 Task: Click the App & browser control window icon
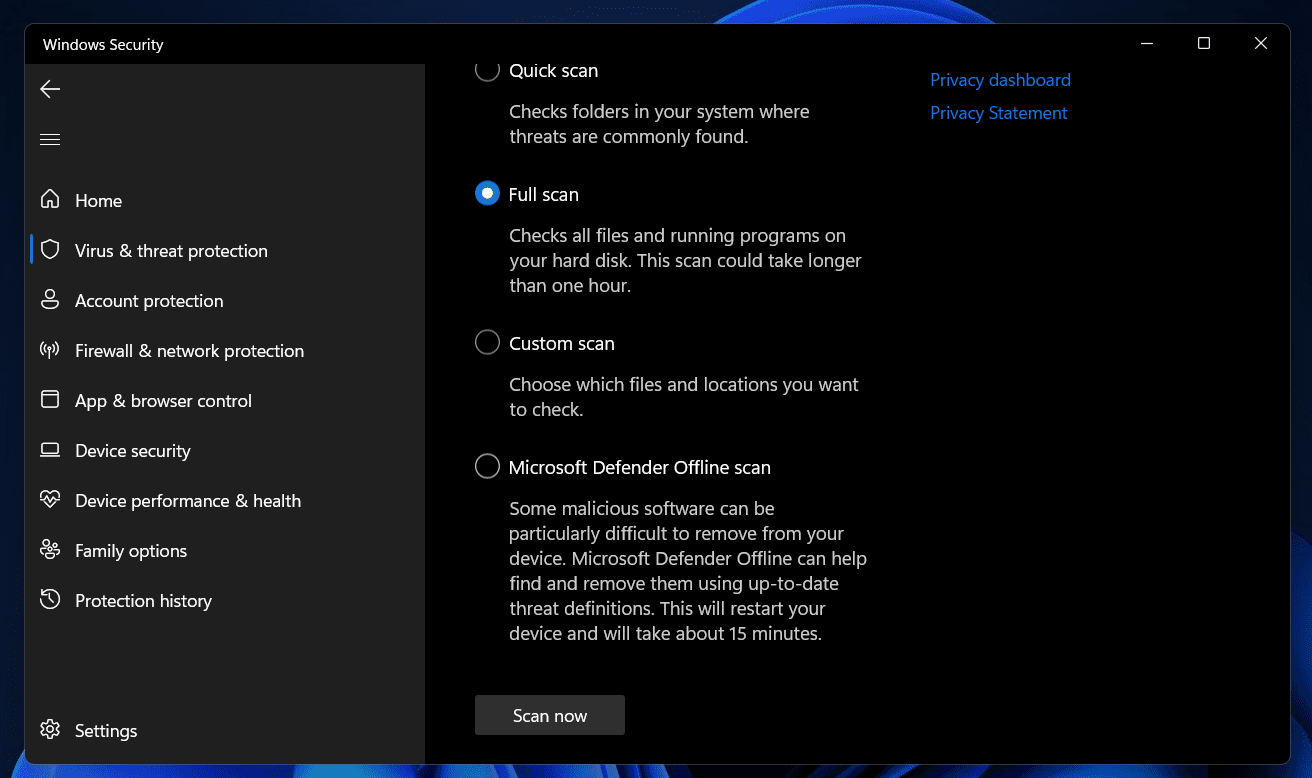coord(50,400)
